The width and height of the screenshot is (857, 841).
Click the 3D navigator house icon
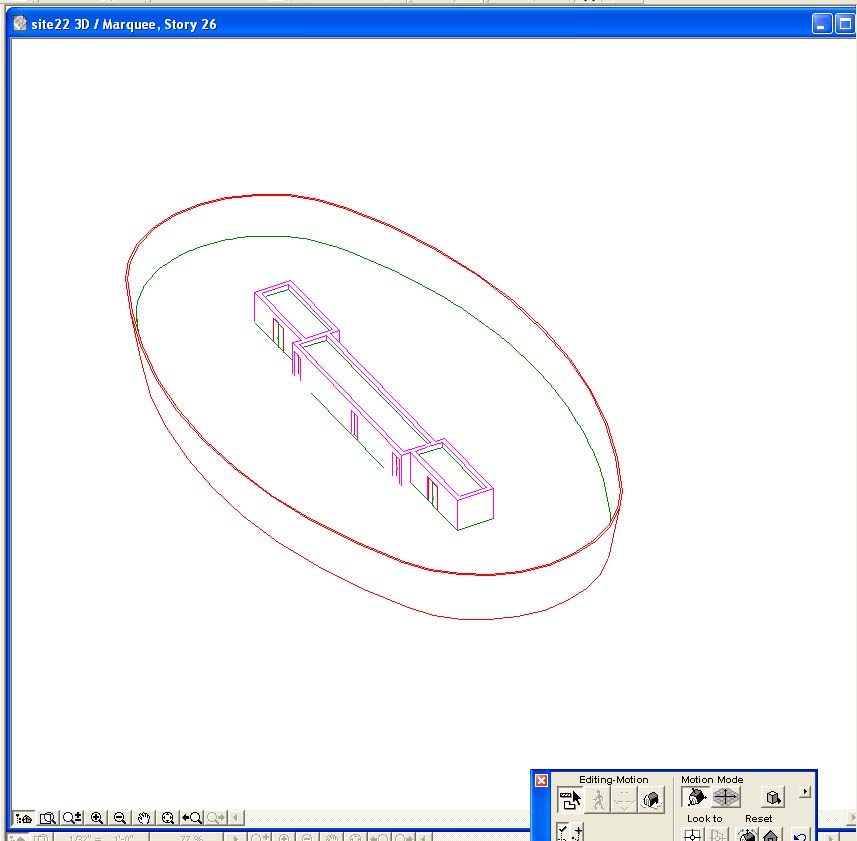pyautogui.click(x=24, y=818)
